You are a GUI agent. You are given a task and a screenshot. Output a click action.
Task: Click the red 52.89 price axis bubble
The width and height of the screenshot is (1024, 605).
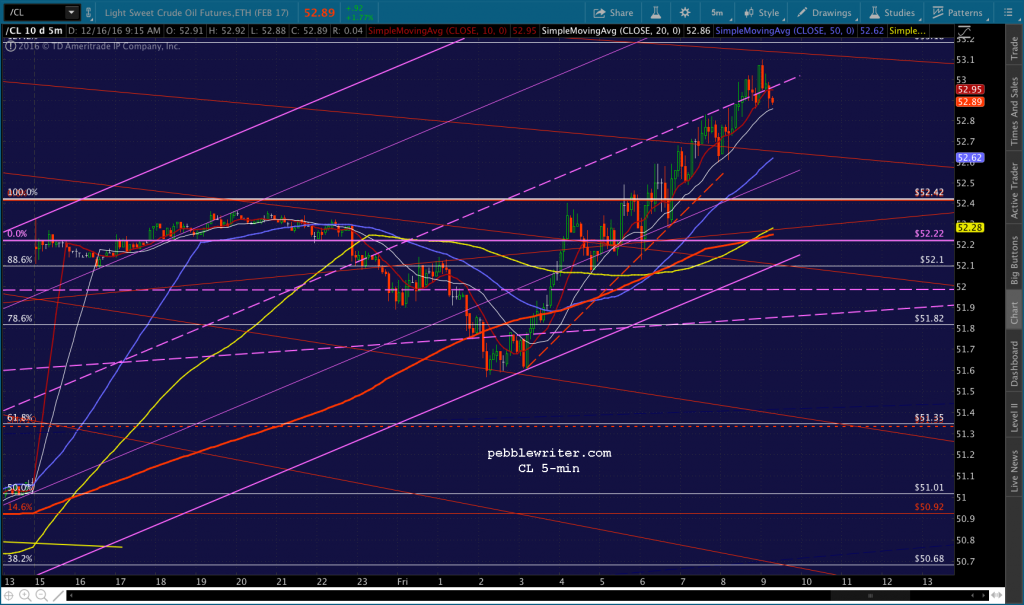pyautogui.click(x=970, y=102)
